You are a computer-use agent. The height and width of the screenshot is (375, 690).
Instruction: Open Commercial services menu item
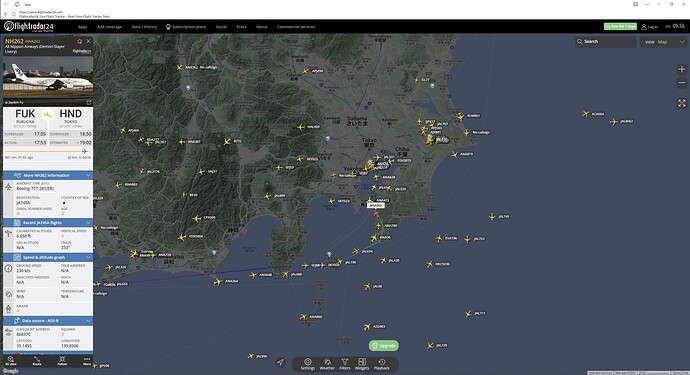pyautogui.click(x=296, y=27)
